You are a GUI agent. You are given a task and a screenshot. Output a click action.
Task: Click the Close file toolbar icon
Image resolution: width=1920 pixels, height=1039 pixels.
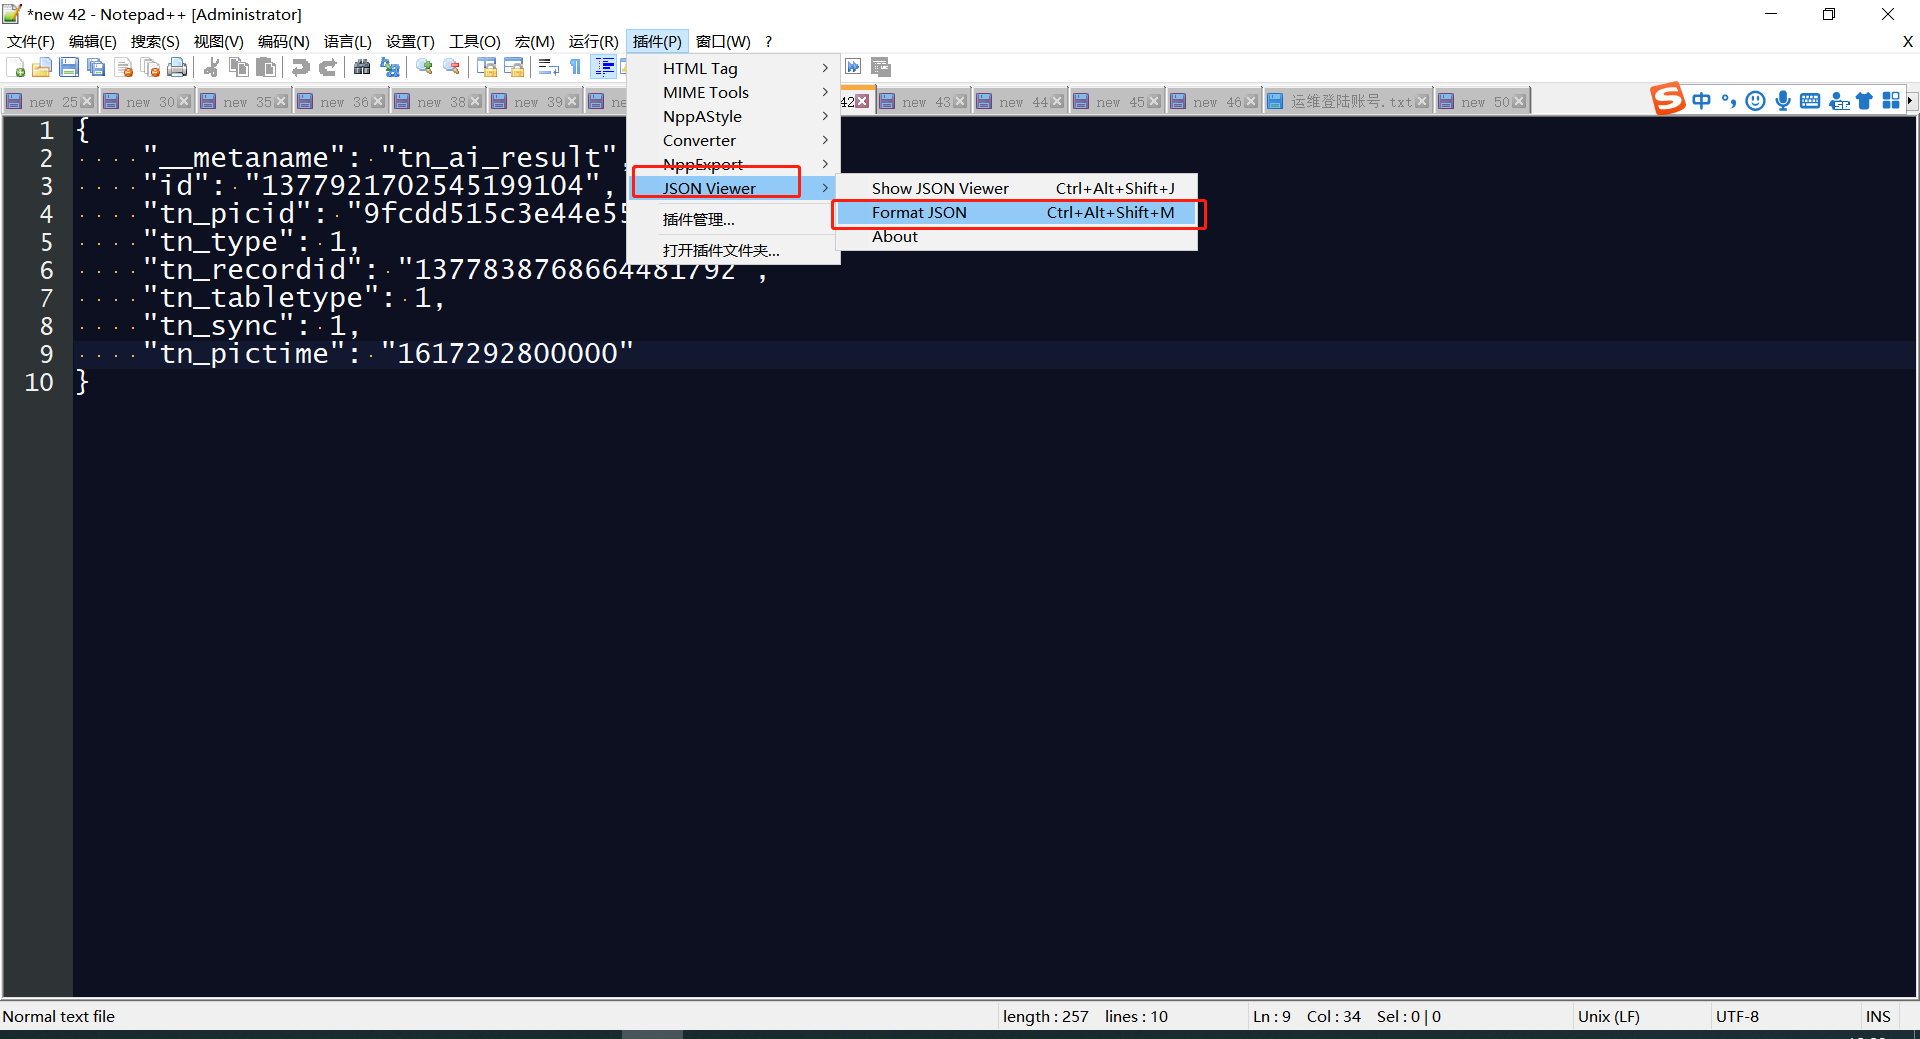point(123,67)
